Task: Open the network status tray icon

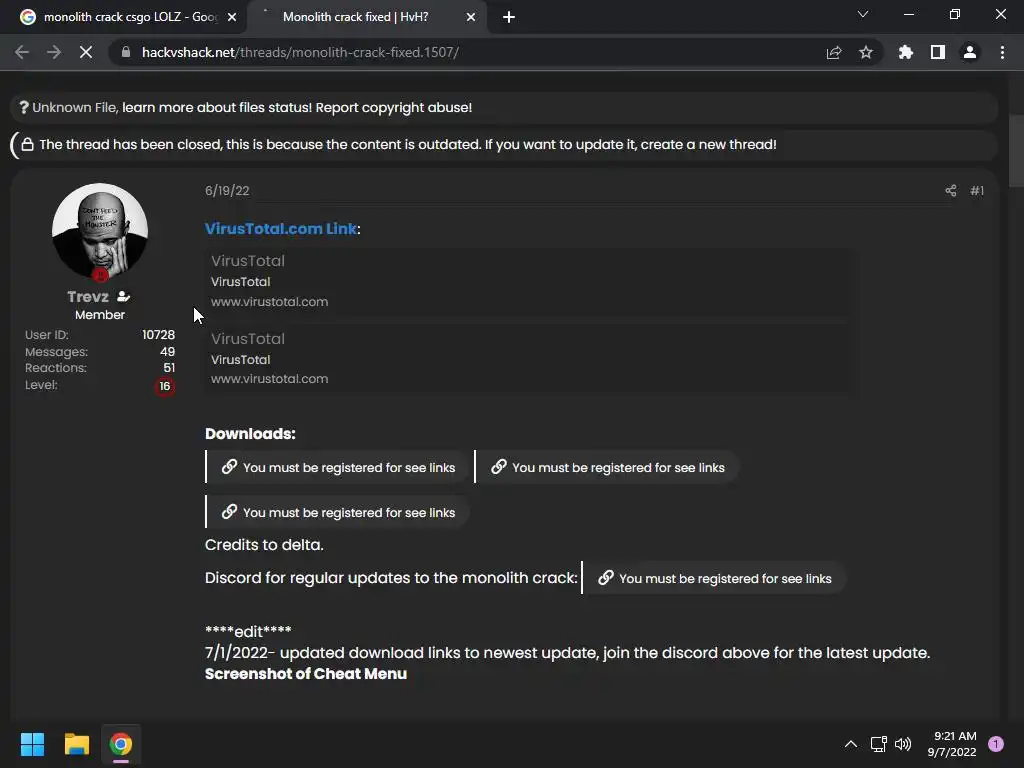Action: (x=878, y=744)
